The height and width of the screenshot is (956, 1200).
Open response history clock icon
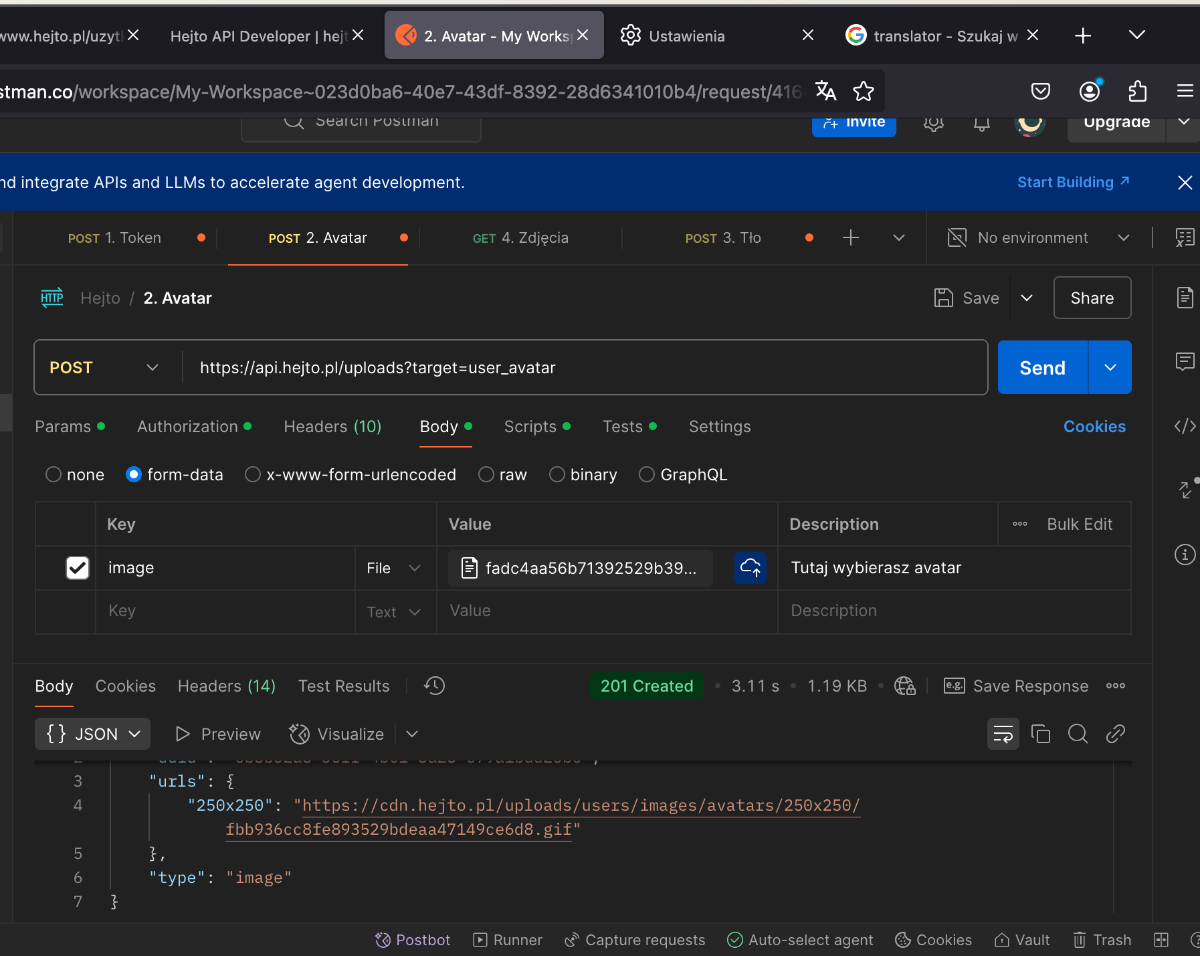coord(434,686)
